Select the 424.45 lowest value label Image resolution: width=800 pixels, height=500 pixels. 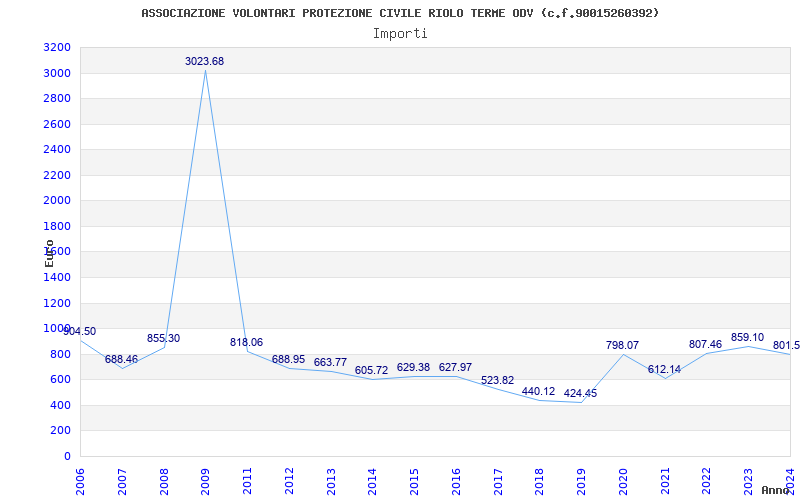click(580, 394)
